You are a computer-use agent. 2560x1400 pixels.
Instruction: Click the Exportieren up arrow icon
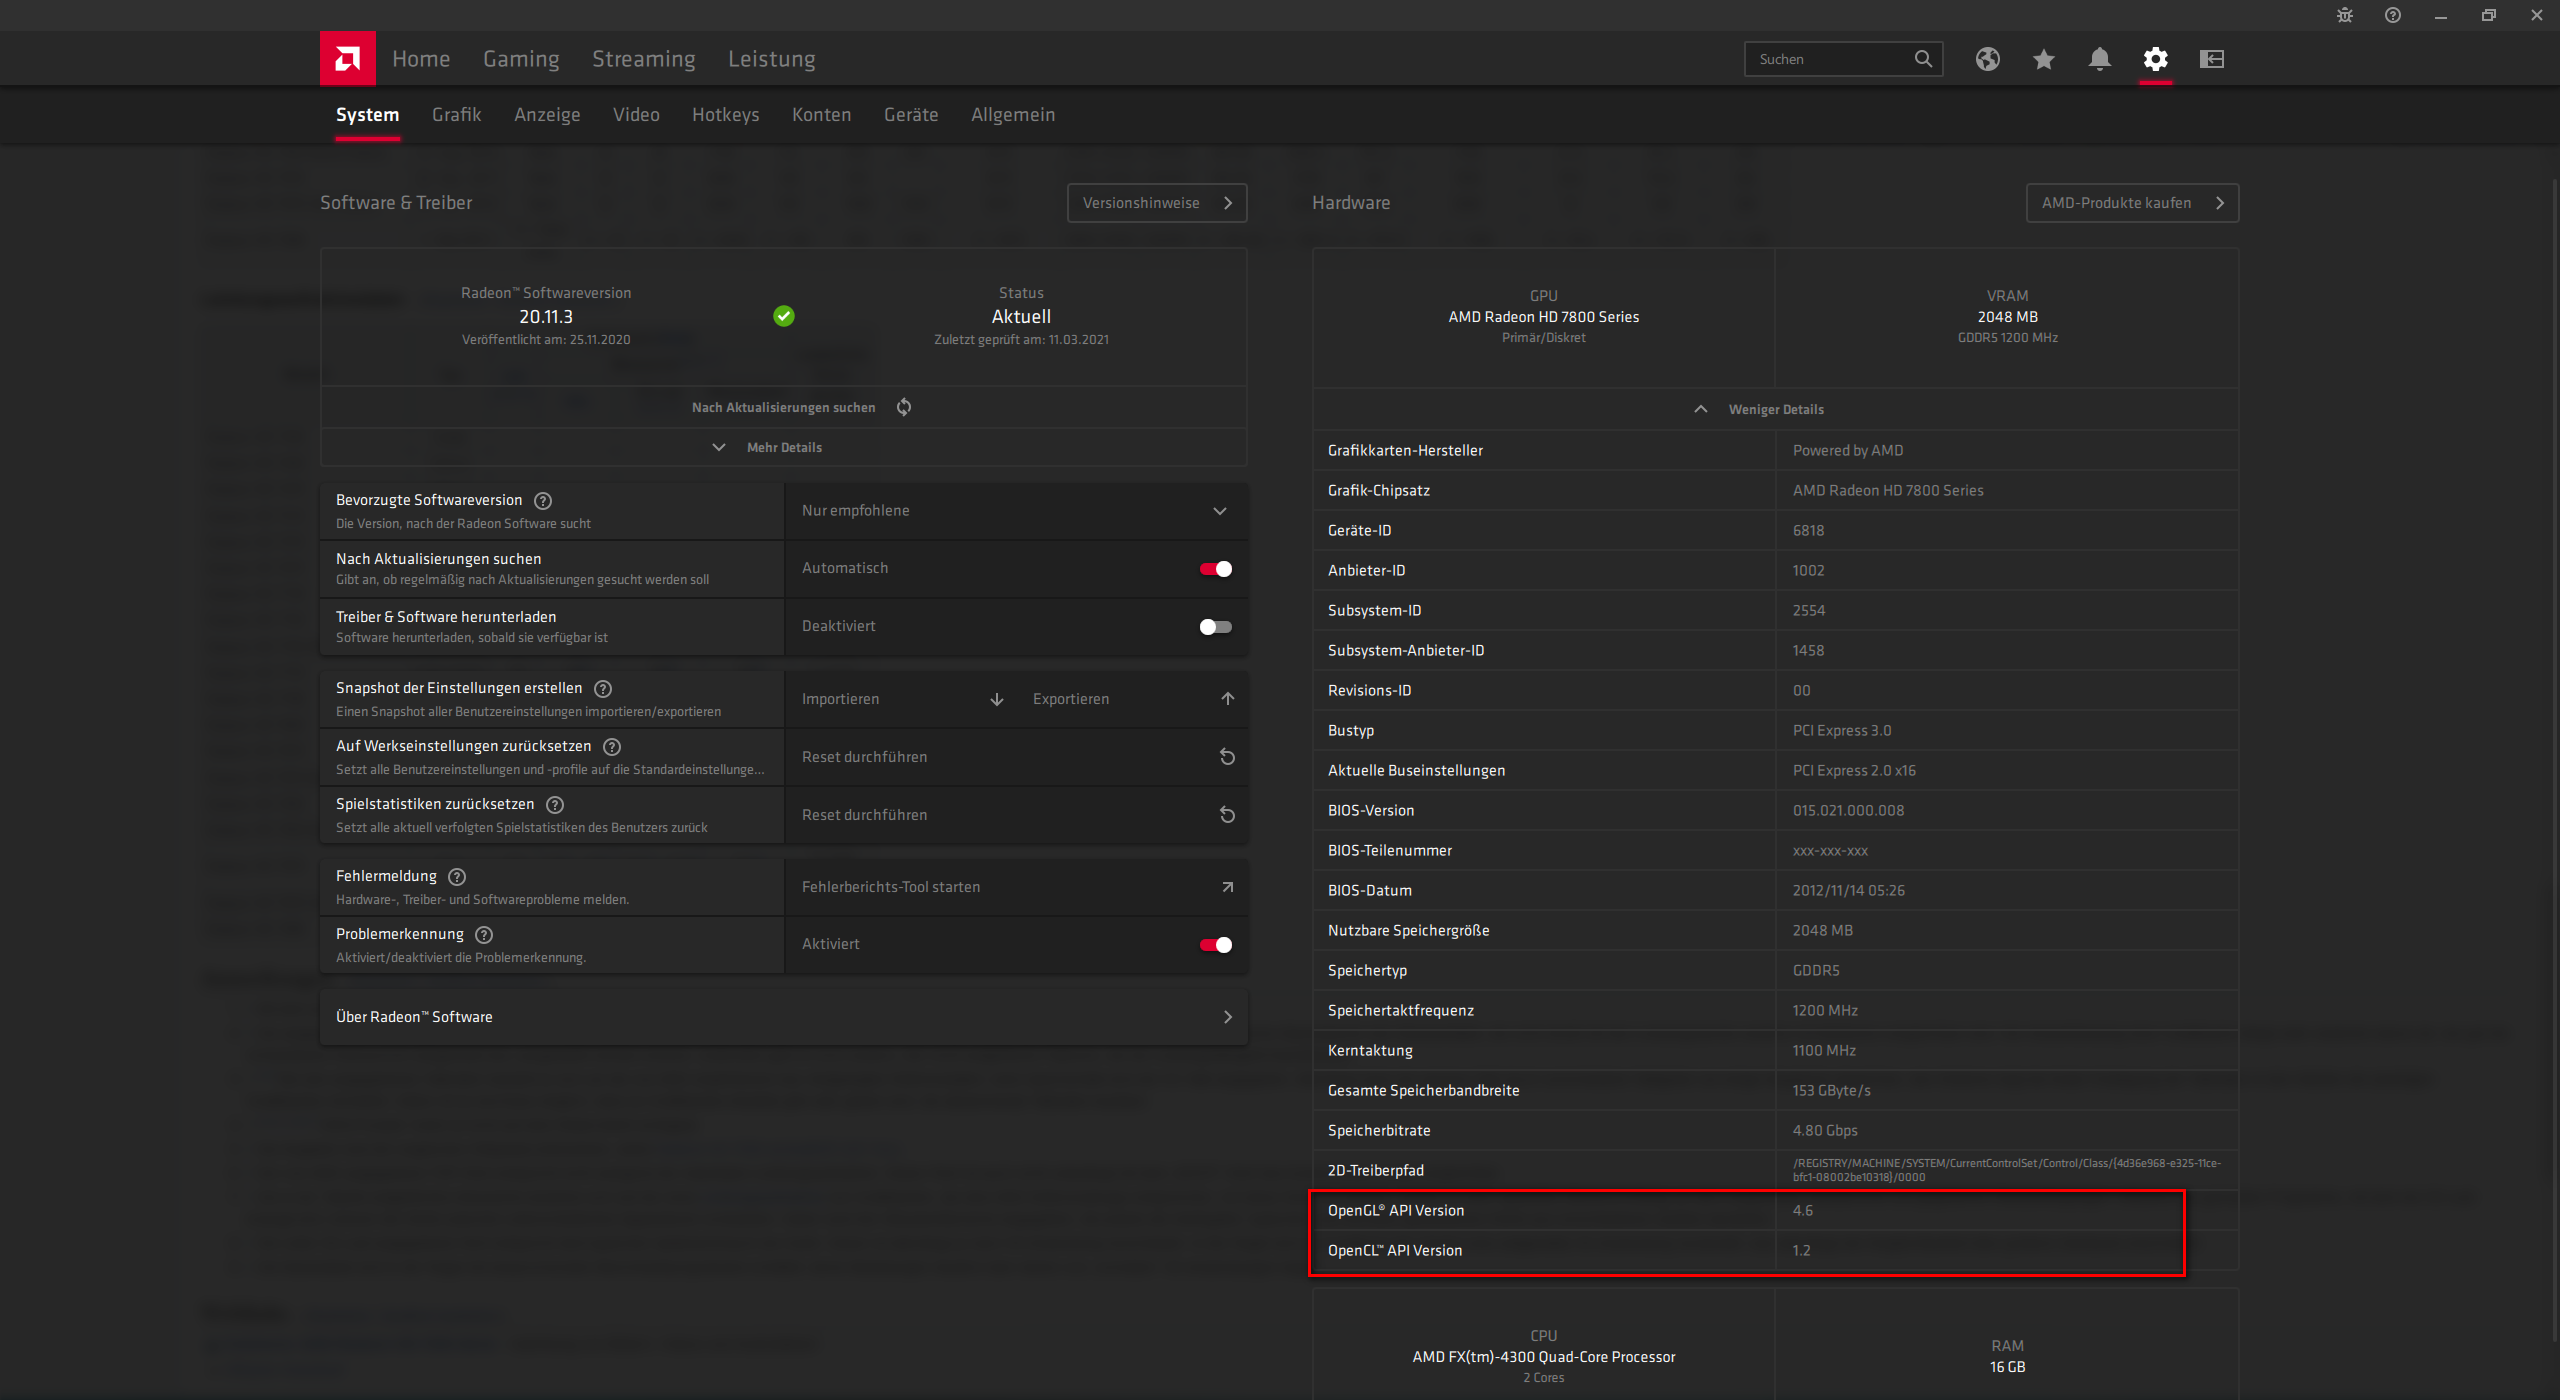click(x=1228, y=699)
